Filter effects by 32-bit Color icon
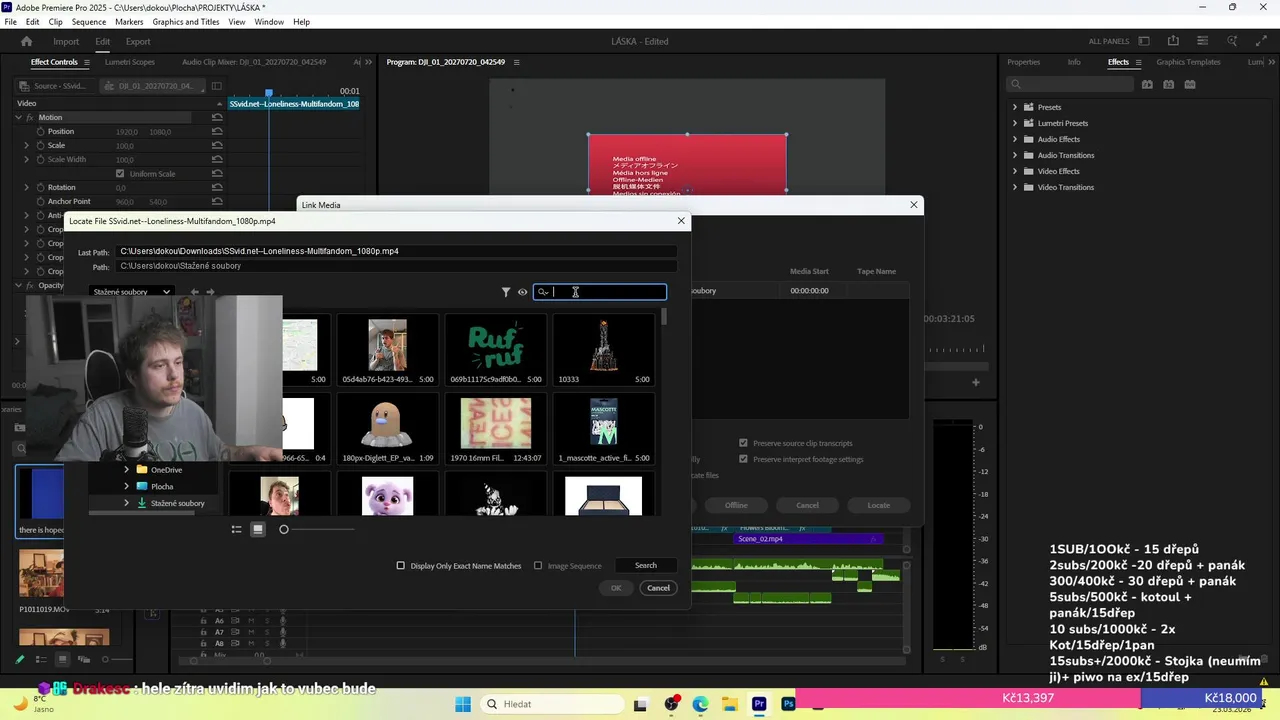1280x720 pixels. click(1169, 85)
